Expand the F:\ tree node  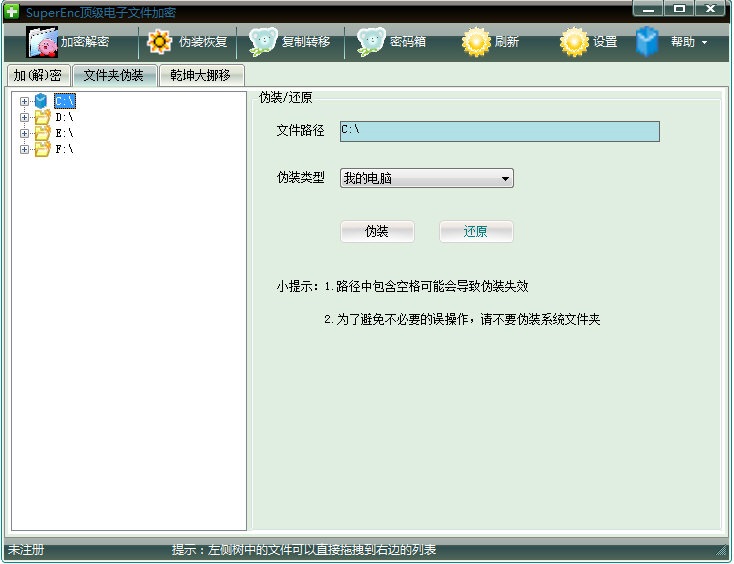tap(24, 149)
